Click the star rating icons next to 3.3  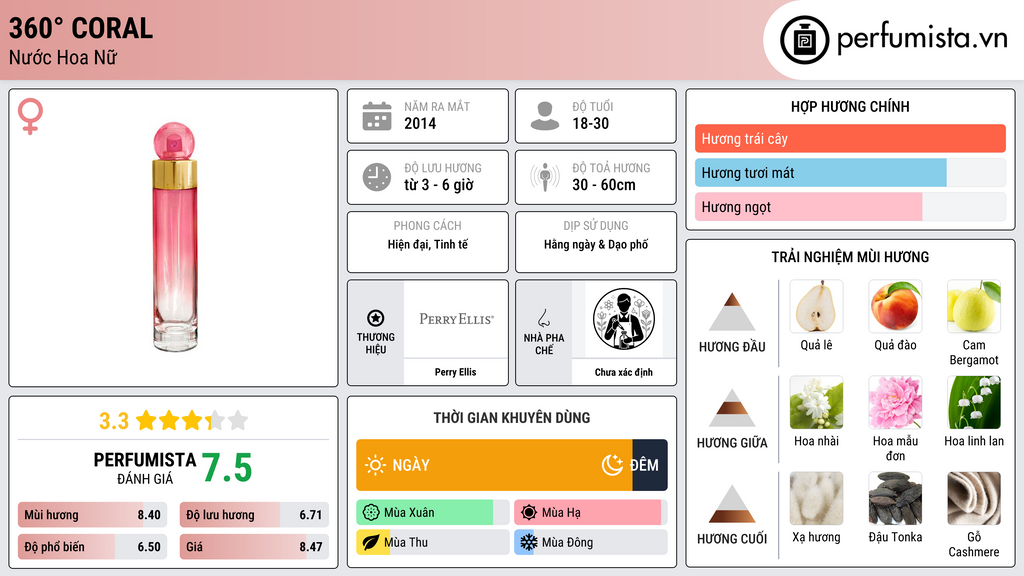pos(192,420)
